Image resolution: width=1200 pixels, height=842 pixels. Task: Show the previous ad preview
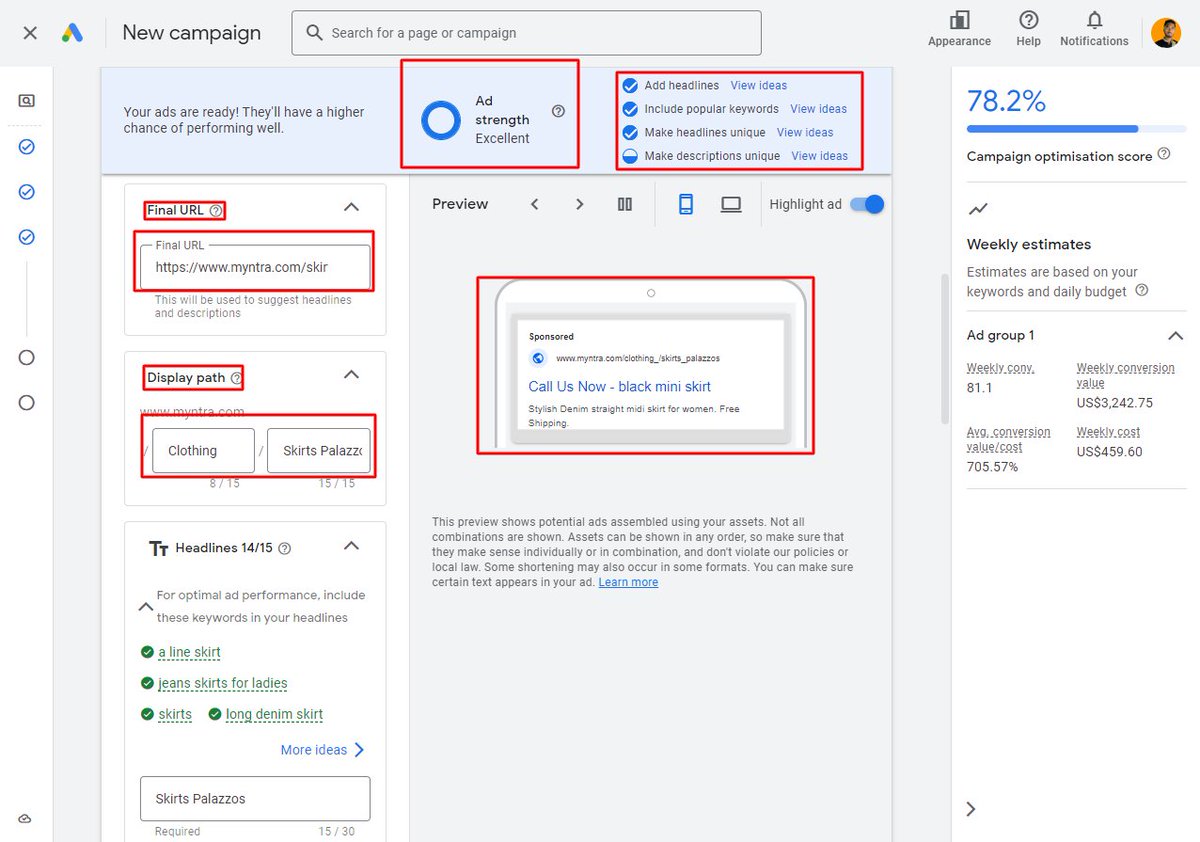tap(535, 204)
